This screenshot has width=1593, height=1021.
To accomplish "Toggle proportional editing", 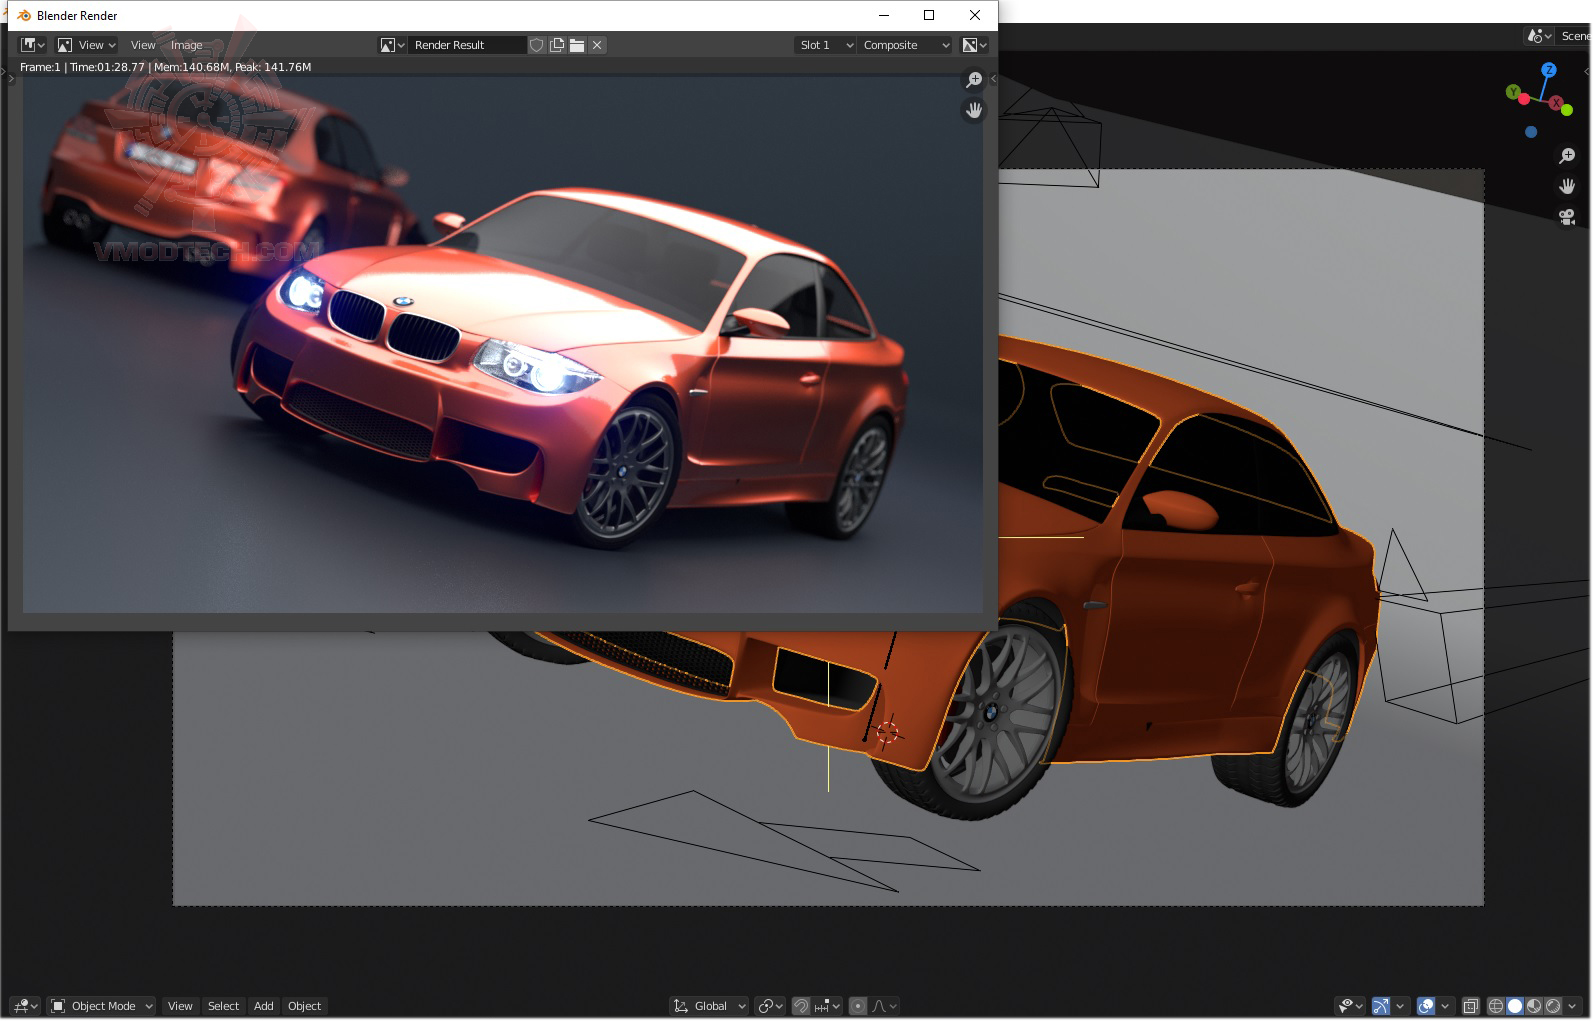I will coord(858,1006).
